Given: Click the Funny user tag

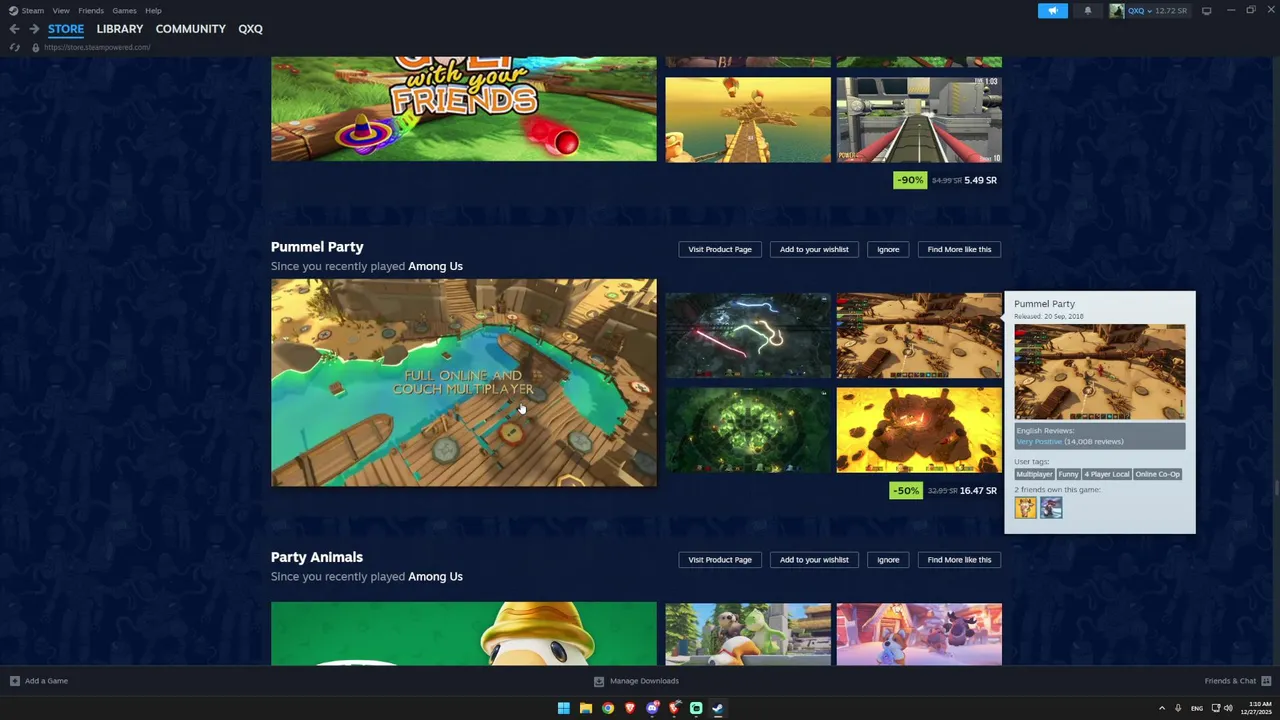Looking at the screenshot, I should click(x=1068, y=474).
